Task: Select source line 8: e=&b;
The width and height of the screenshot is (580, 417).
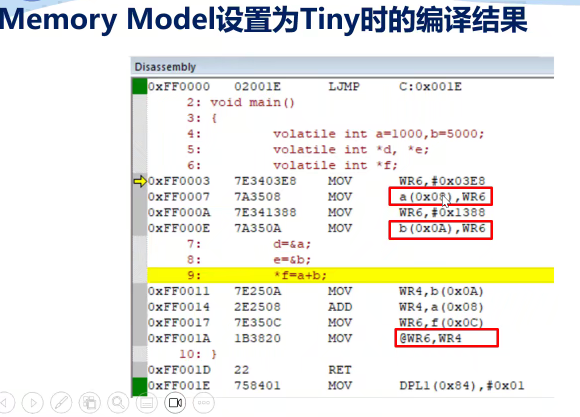Action: (249, 260)
